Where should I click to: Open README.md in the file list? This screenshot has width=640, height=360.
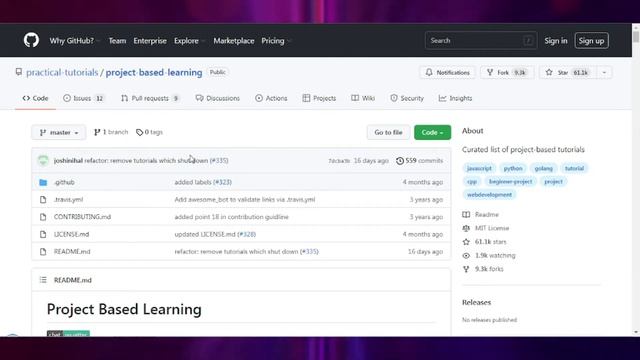click(72, 251)
